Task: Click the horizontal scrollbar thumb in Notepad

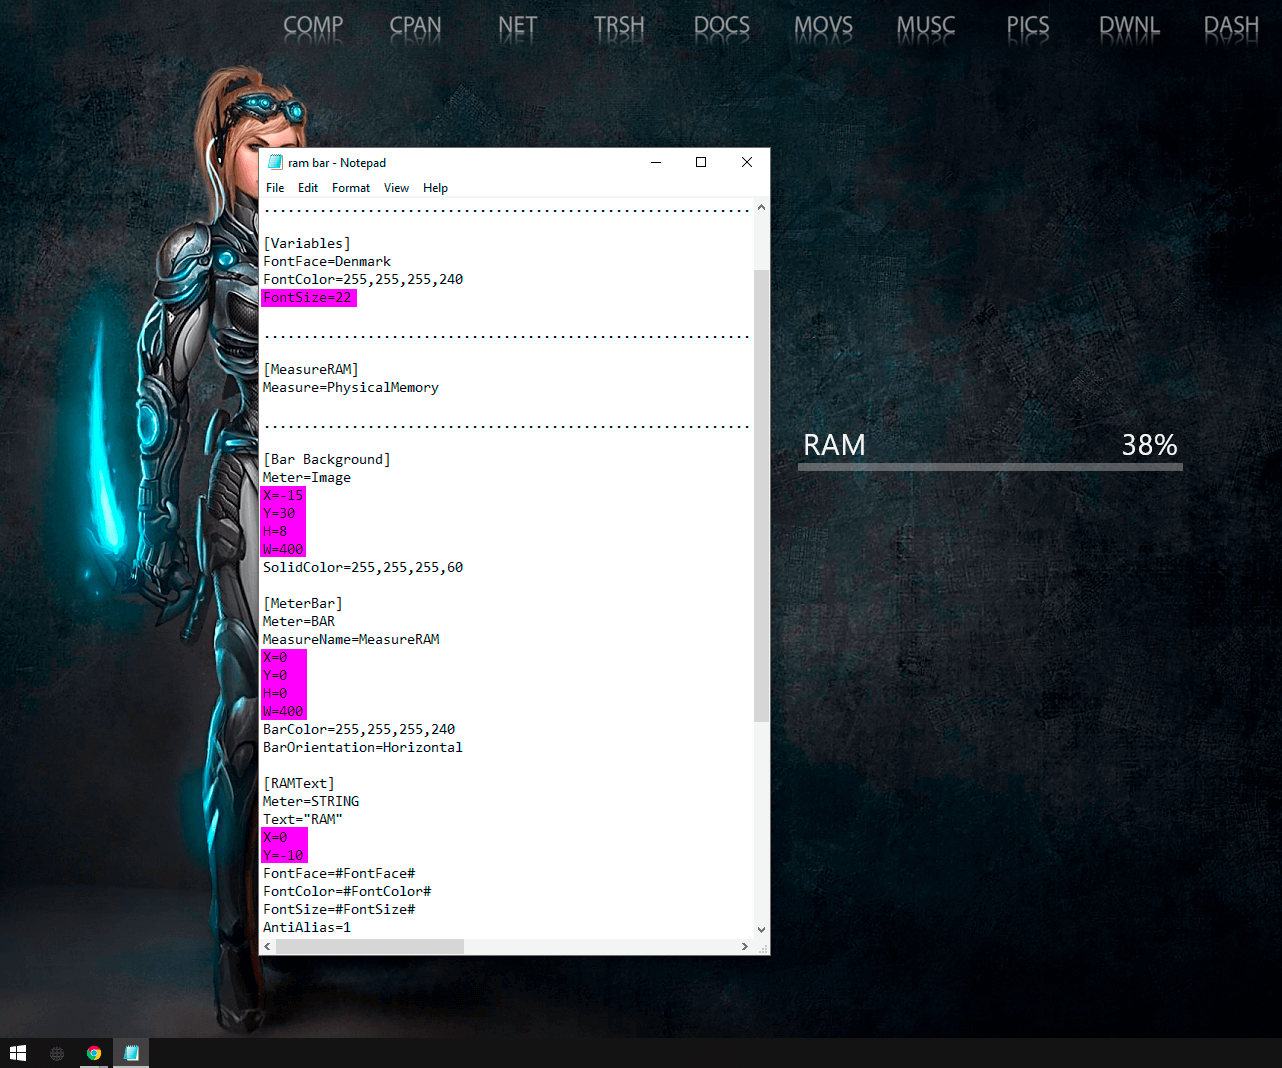Action: [370, 946]
